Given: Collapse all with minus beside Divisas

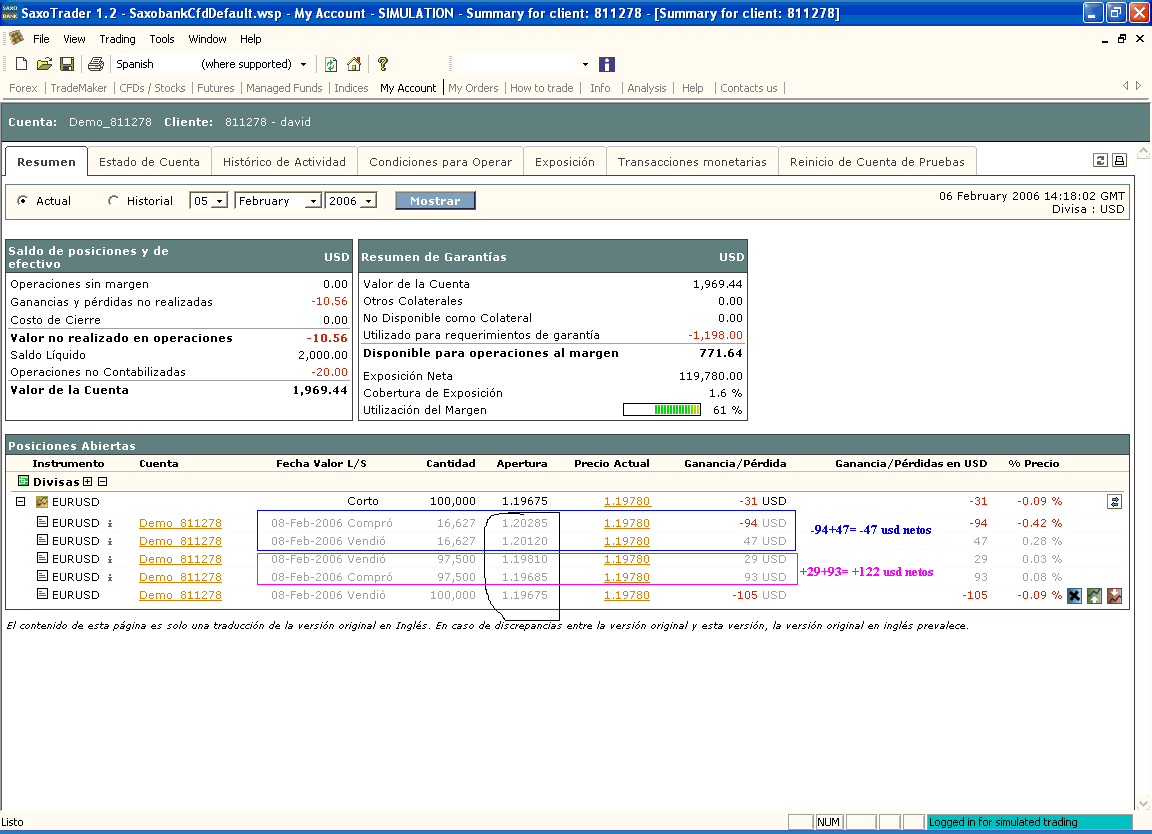Looking at the screenshot, I should [103, 482].
